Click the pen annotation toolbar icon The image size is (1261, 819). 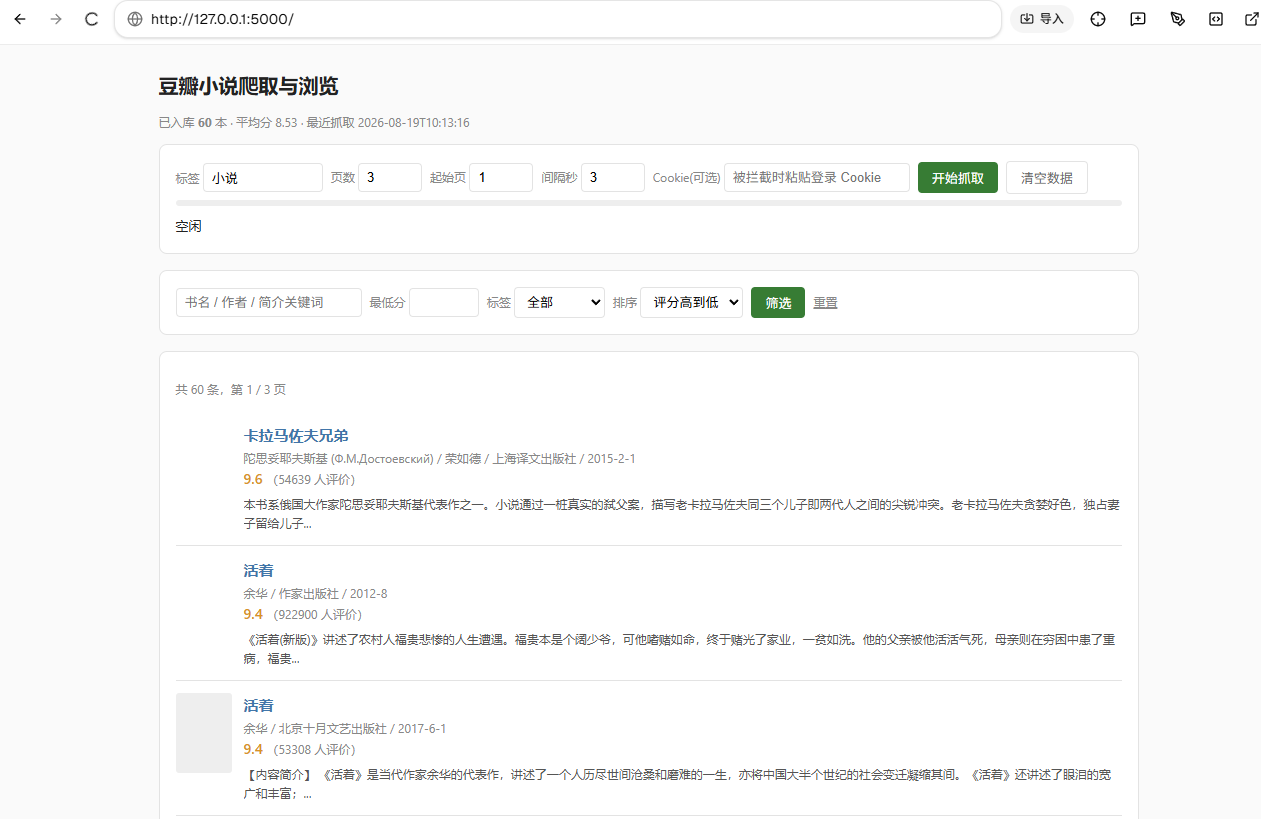(x=1177, y=19)
